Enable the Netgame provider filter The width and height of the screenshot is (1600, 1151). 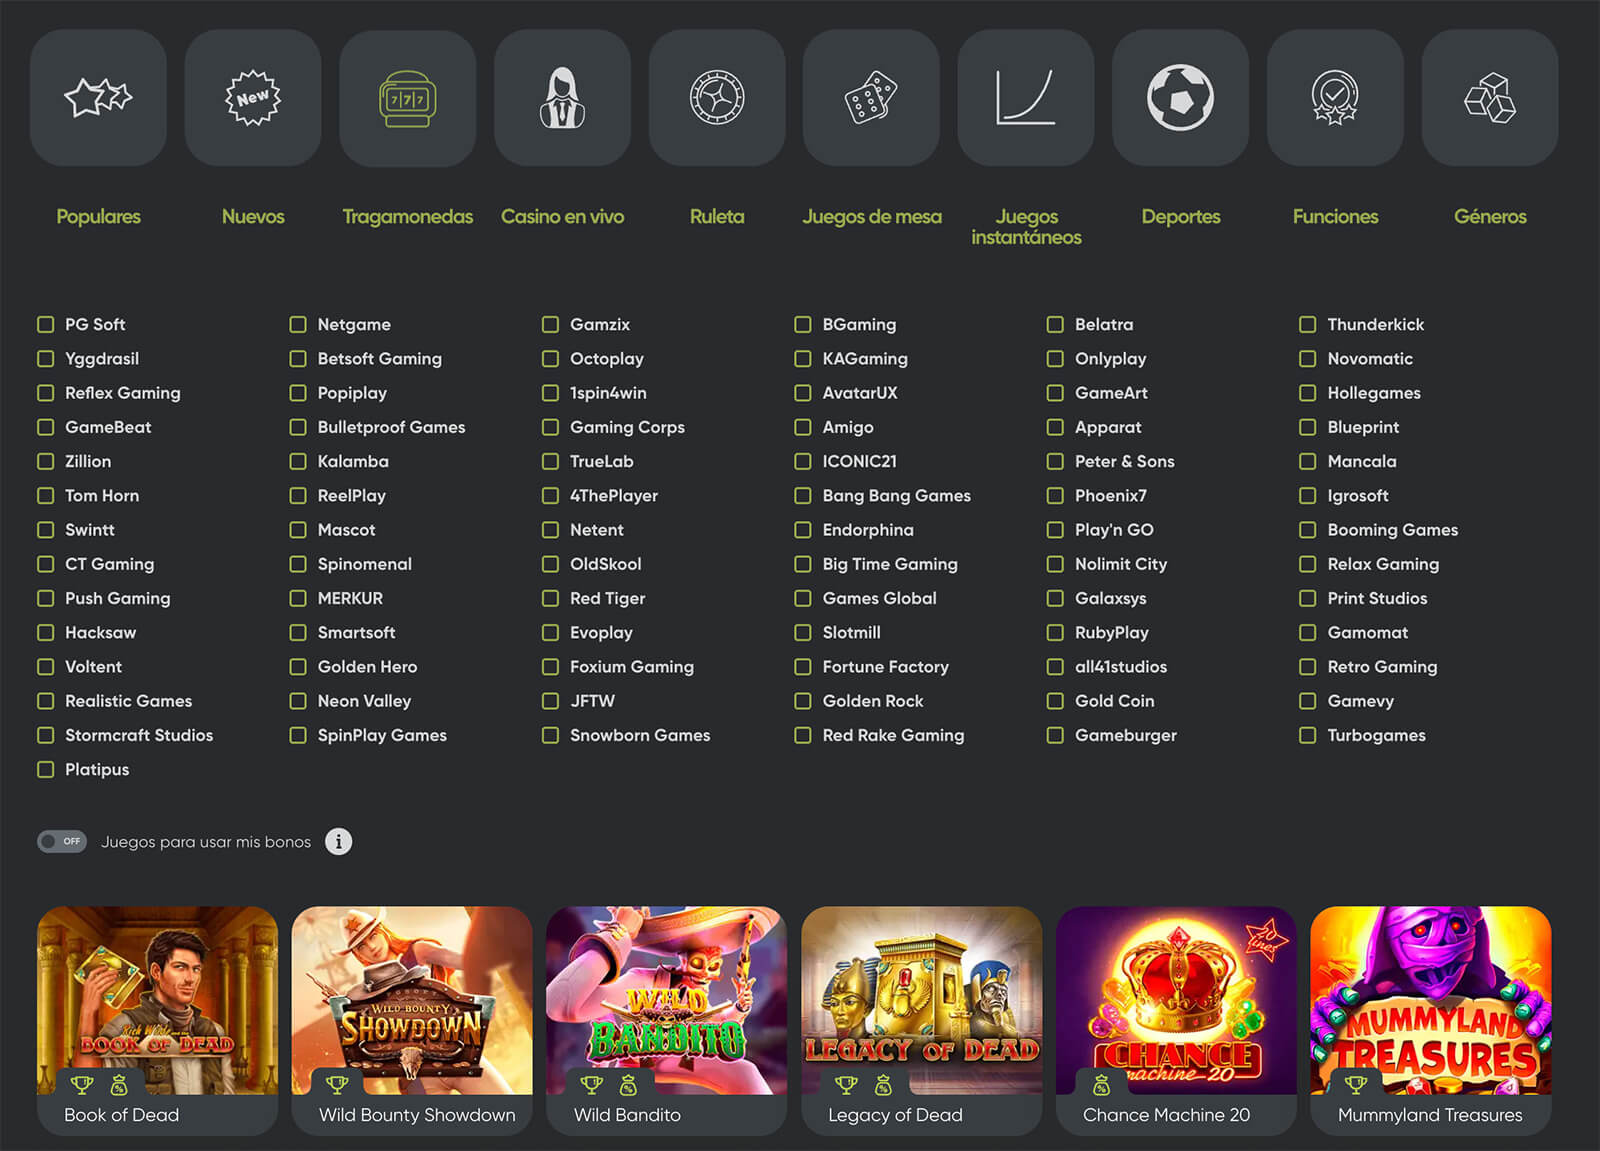click(298, 324)
